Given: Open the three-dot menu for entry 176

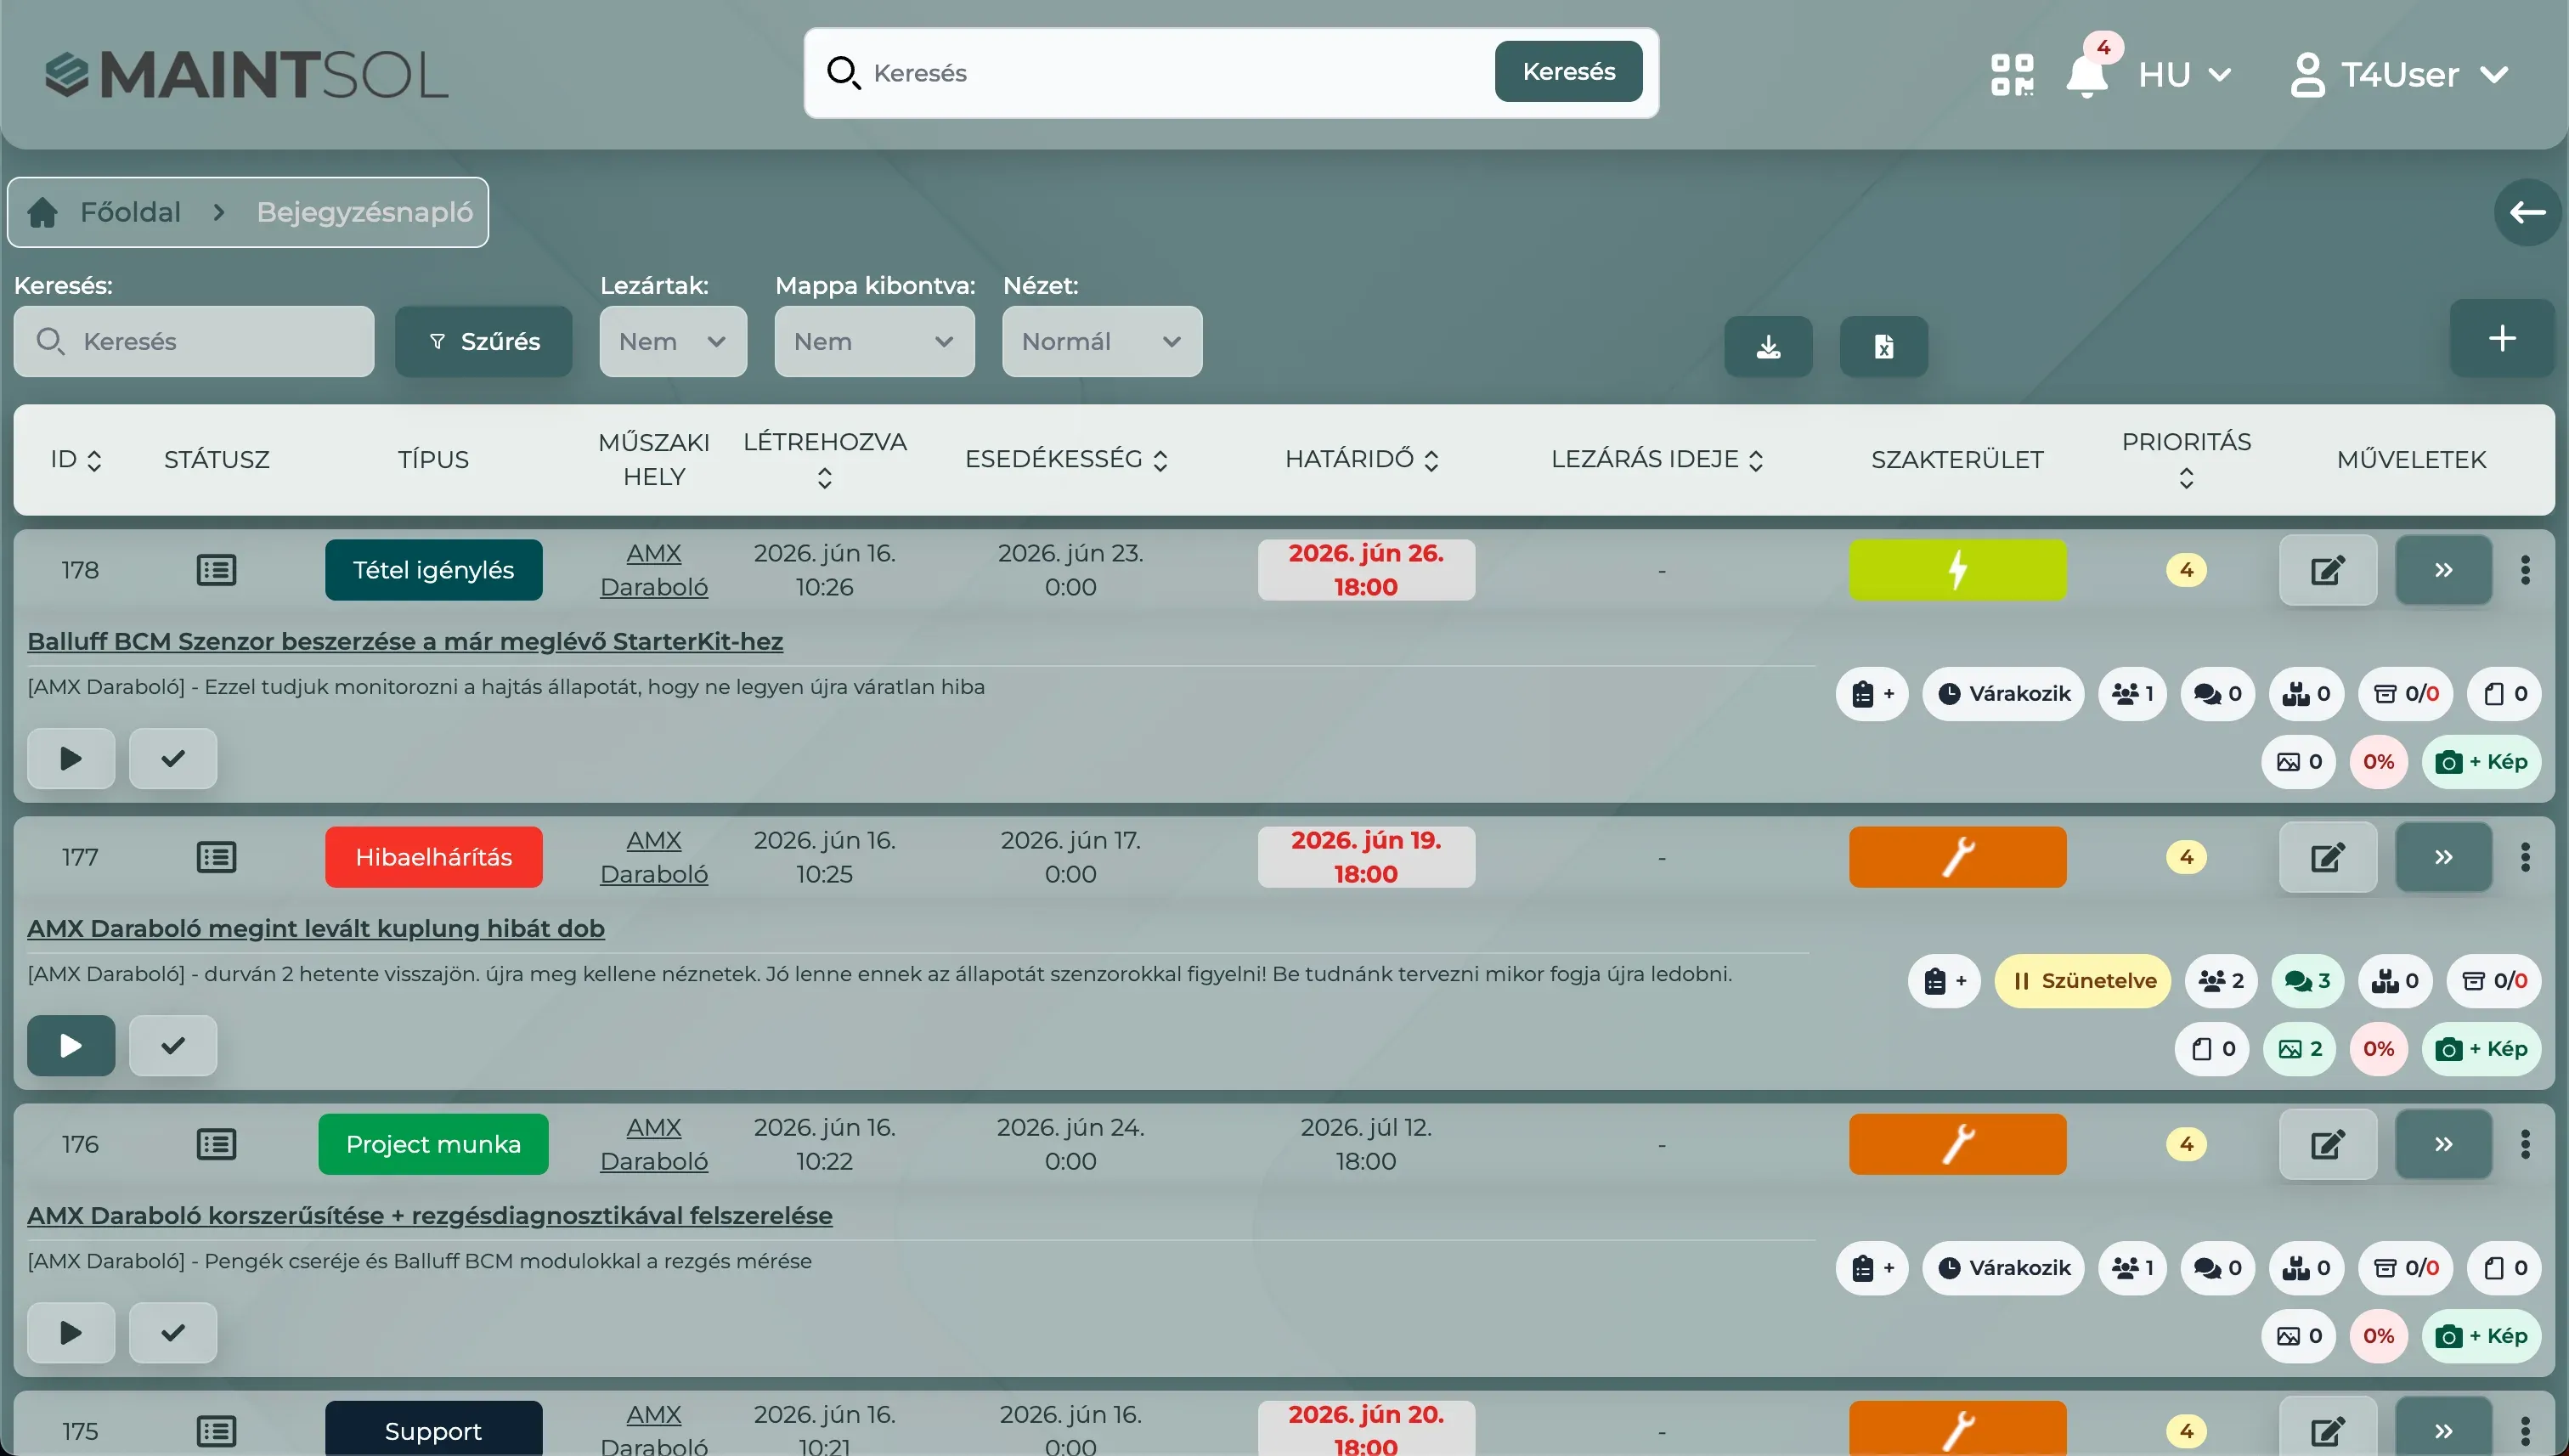Looking at the screenshot, I should tap(2525, 1144).
